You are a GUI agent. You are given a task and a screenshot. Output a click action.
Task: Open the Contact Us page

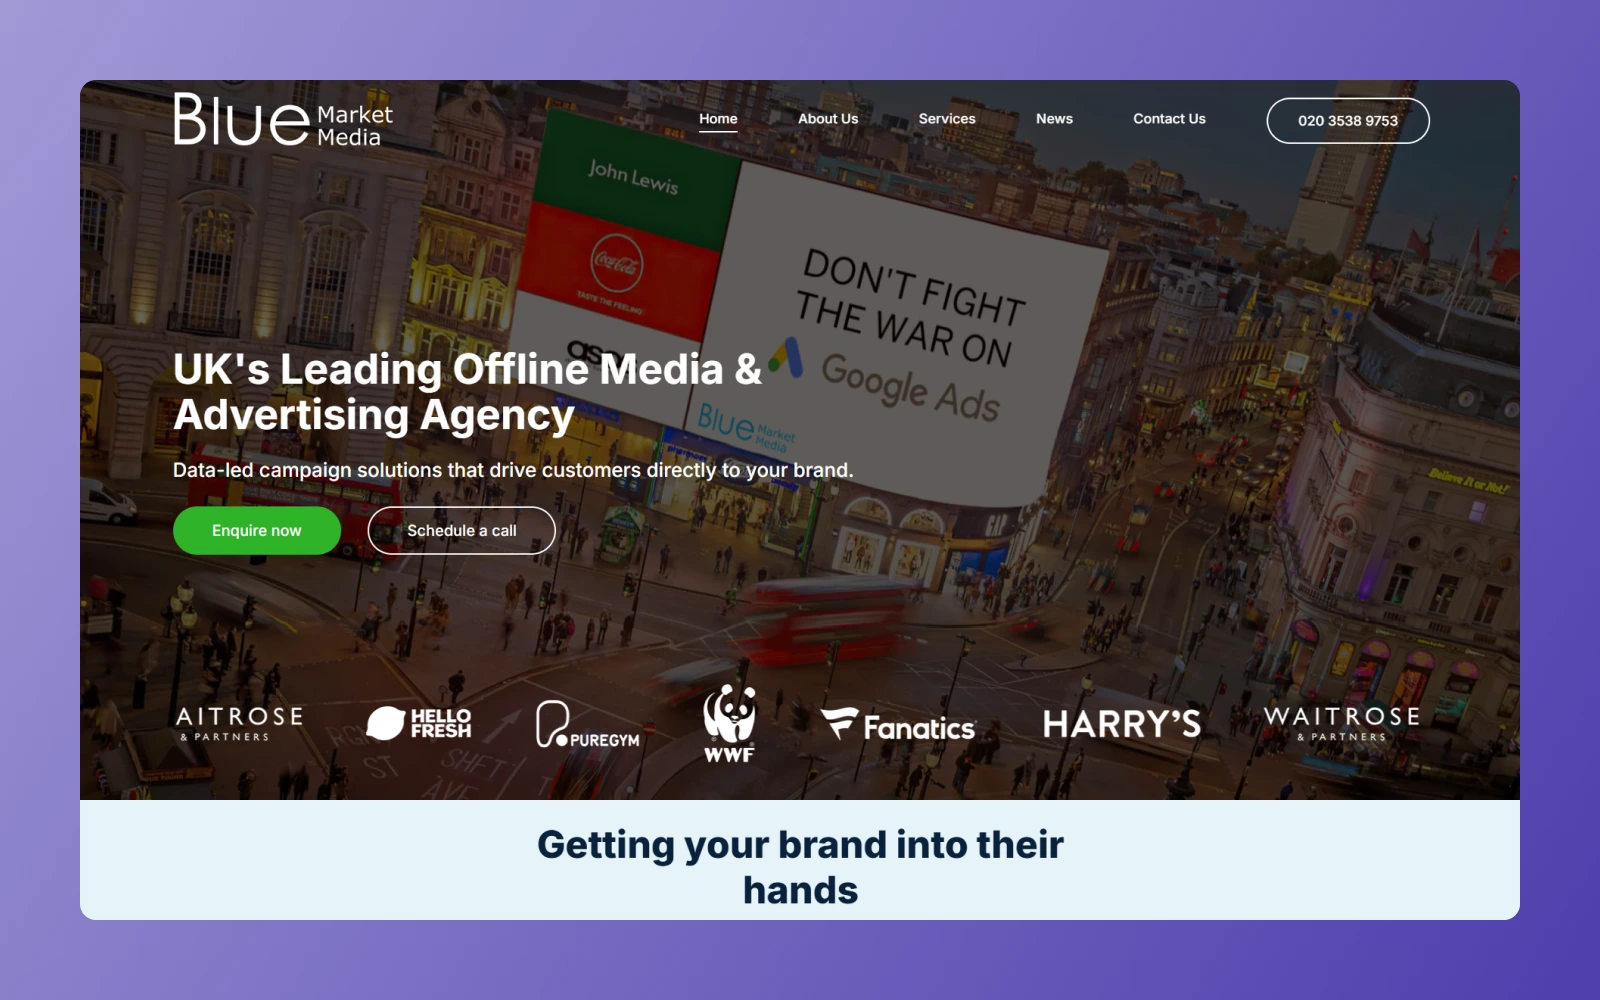click(1169, 119)
